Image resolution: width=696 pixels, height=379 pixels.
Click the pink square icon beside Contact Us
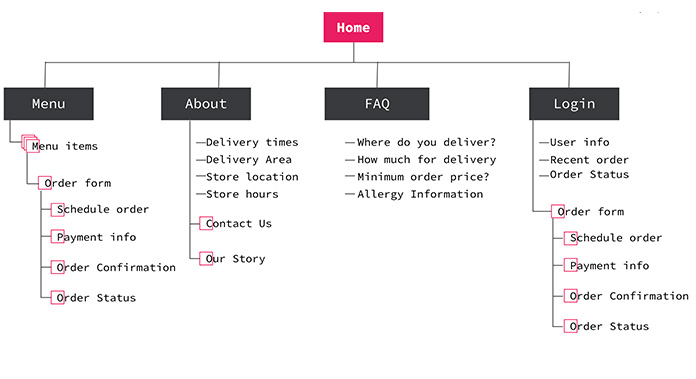(x=206, y=223)
